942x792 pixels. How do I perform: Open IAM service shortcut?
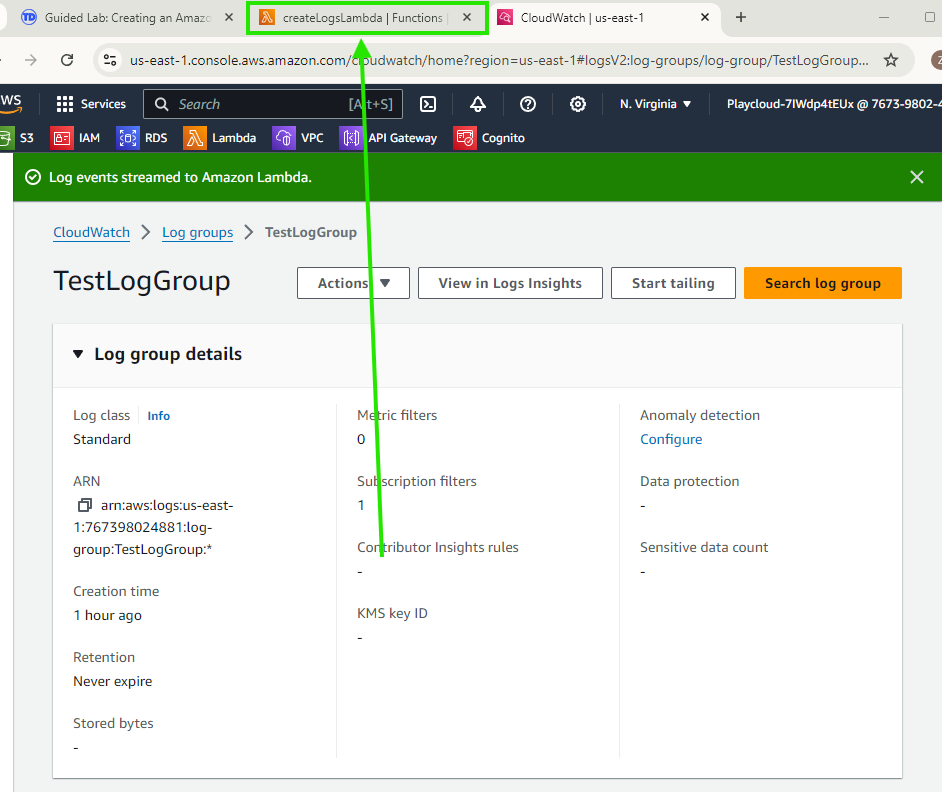(x=76, y=138)
